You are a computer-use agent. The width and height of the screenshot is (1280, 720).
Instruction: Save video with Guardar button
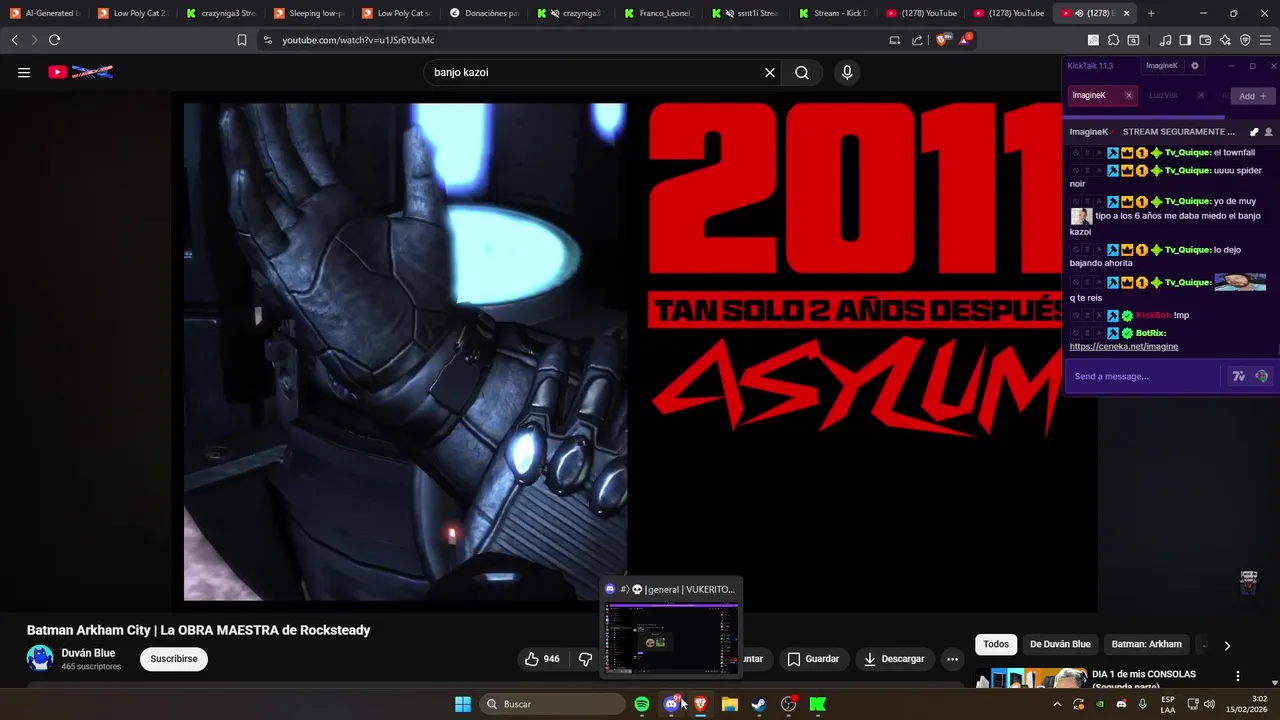pos(813,659)
